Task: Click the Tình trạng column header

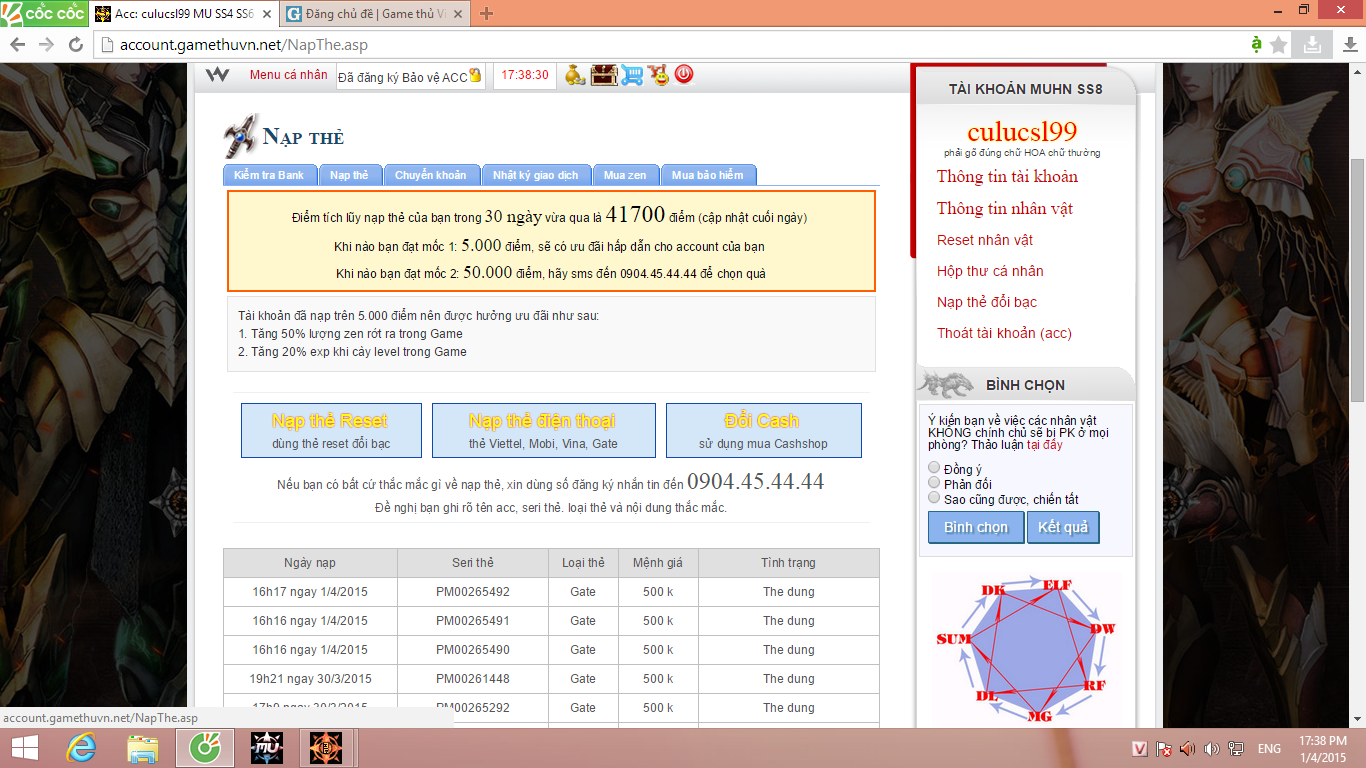Action: pos(789,563)
